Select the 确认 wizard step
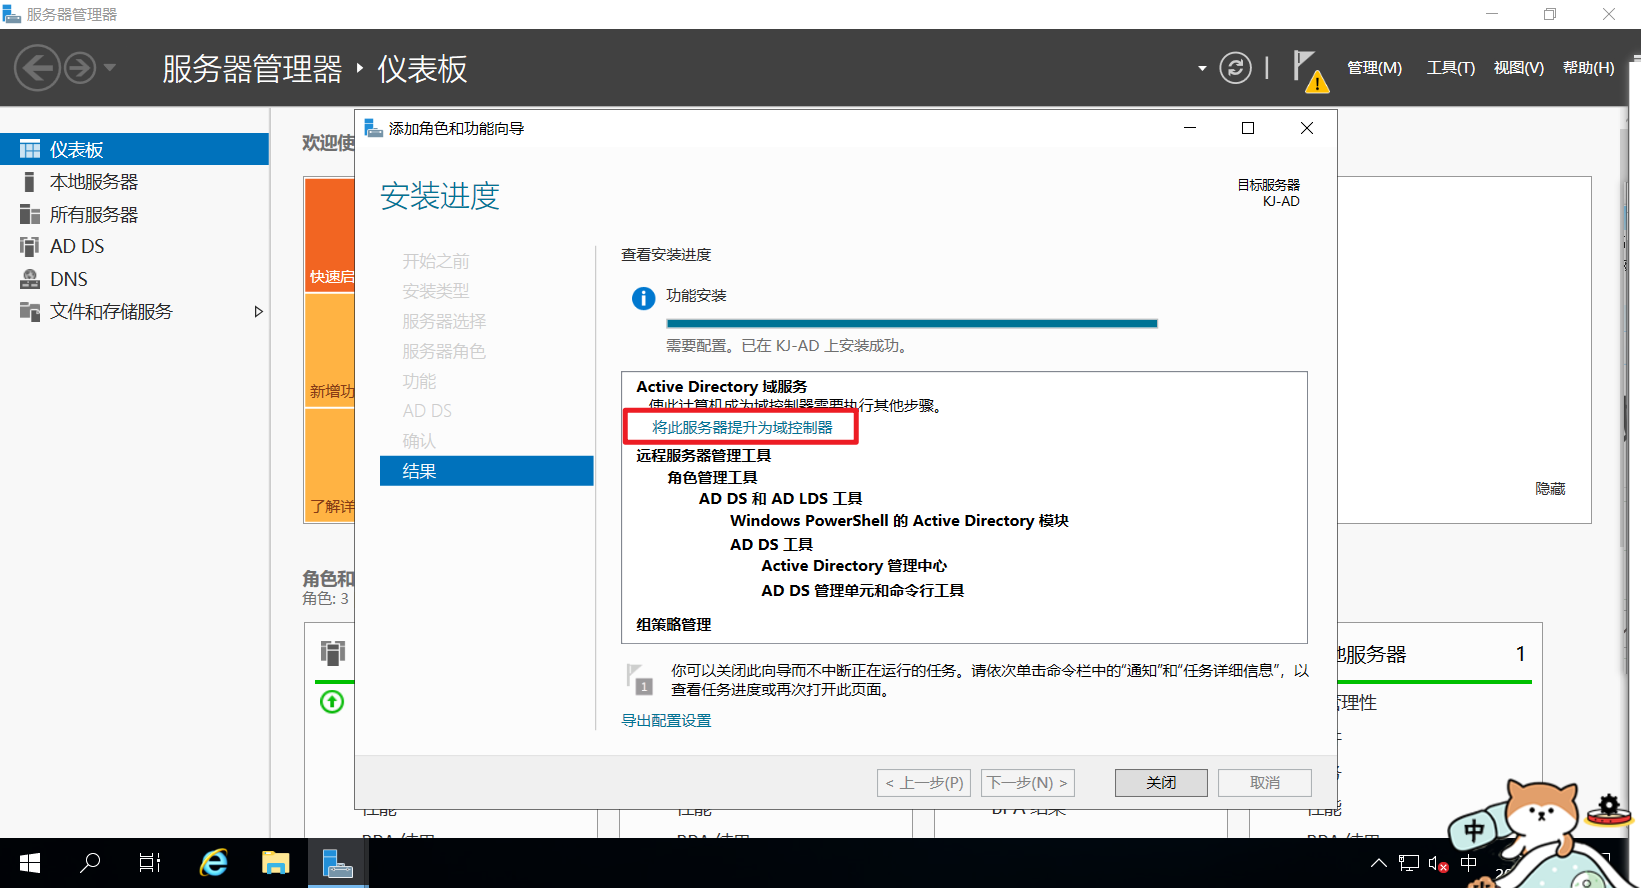 pyautogui.click(x=419, y=441)
